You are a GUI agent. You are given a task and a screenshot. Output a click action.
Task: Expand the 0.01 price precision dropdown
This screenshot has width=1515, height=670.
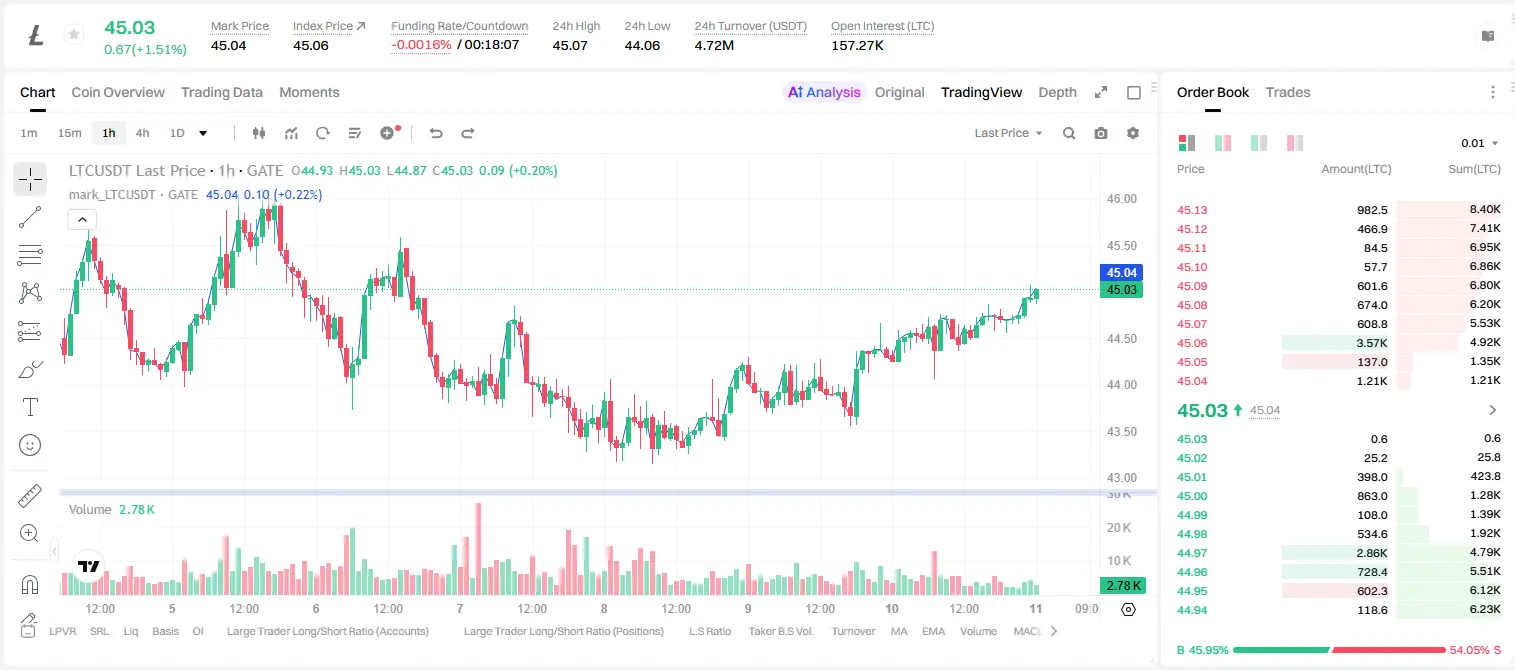click(x=1479, y=143)
